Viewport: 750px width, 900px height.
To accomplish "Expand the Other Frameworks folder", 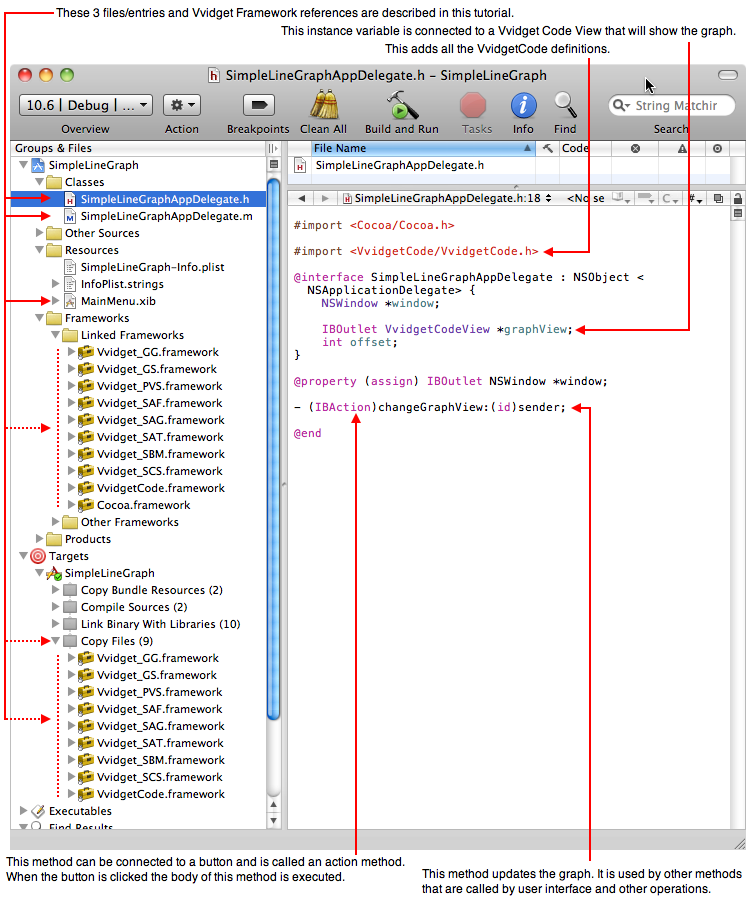I will click(x=56, y=522).
